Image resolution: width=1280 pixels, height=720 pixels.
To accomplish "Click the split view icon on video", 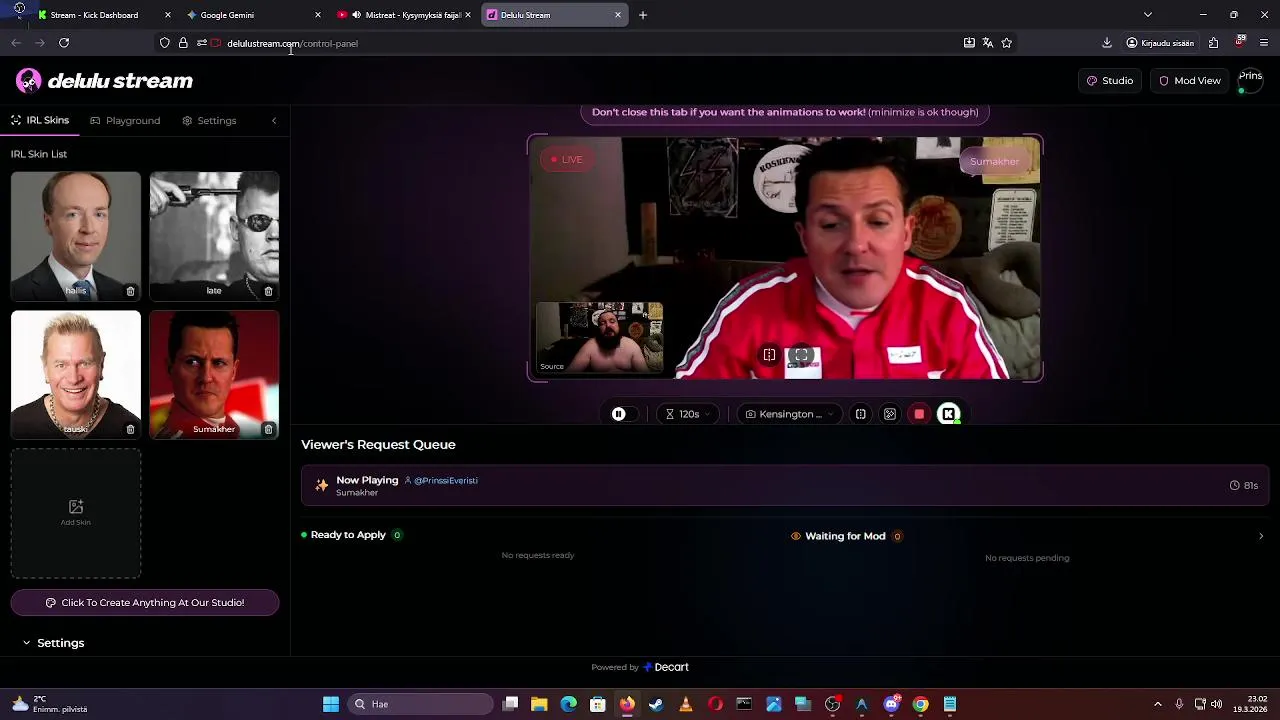I will point(769,355).
